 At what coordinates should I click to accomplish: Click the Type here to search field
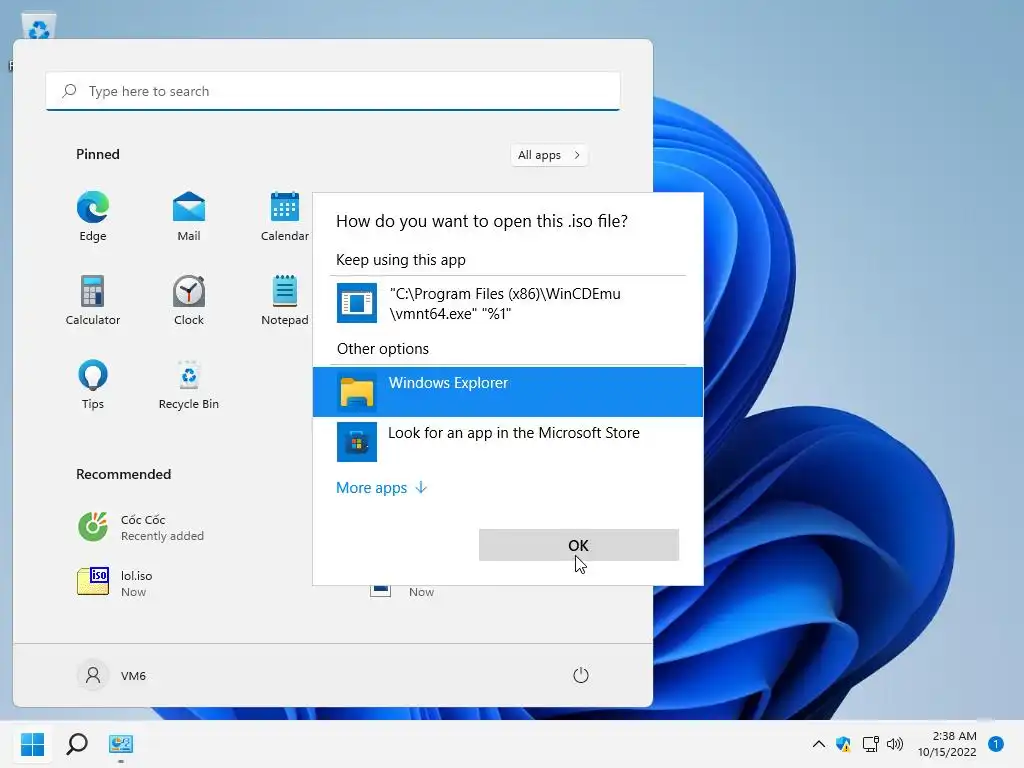click(x=333, y=91)
